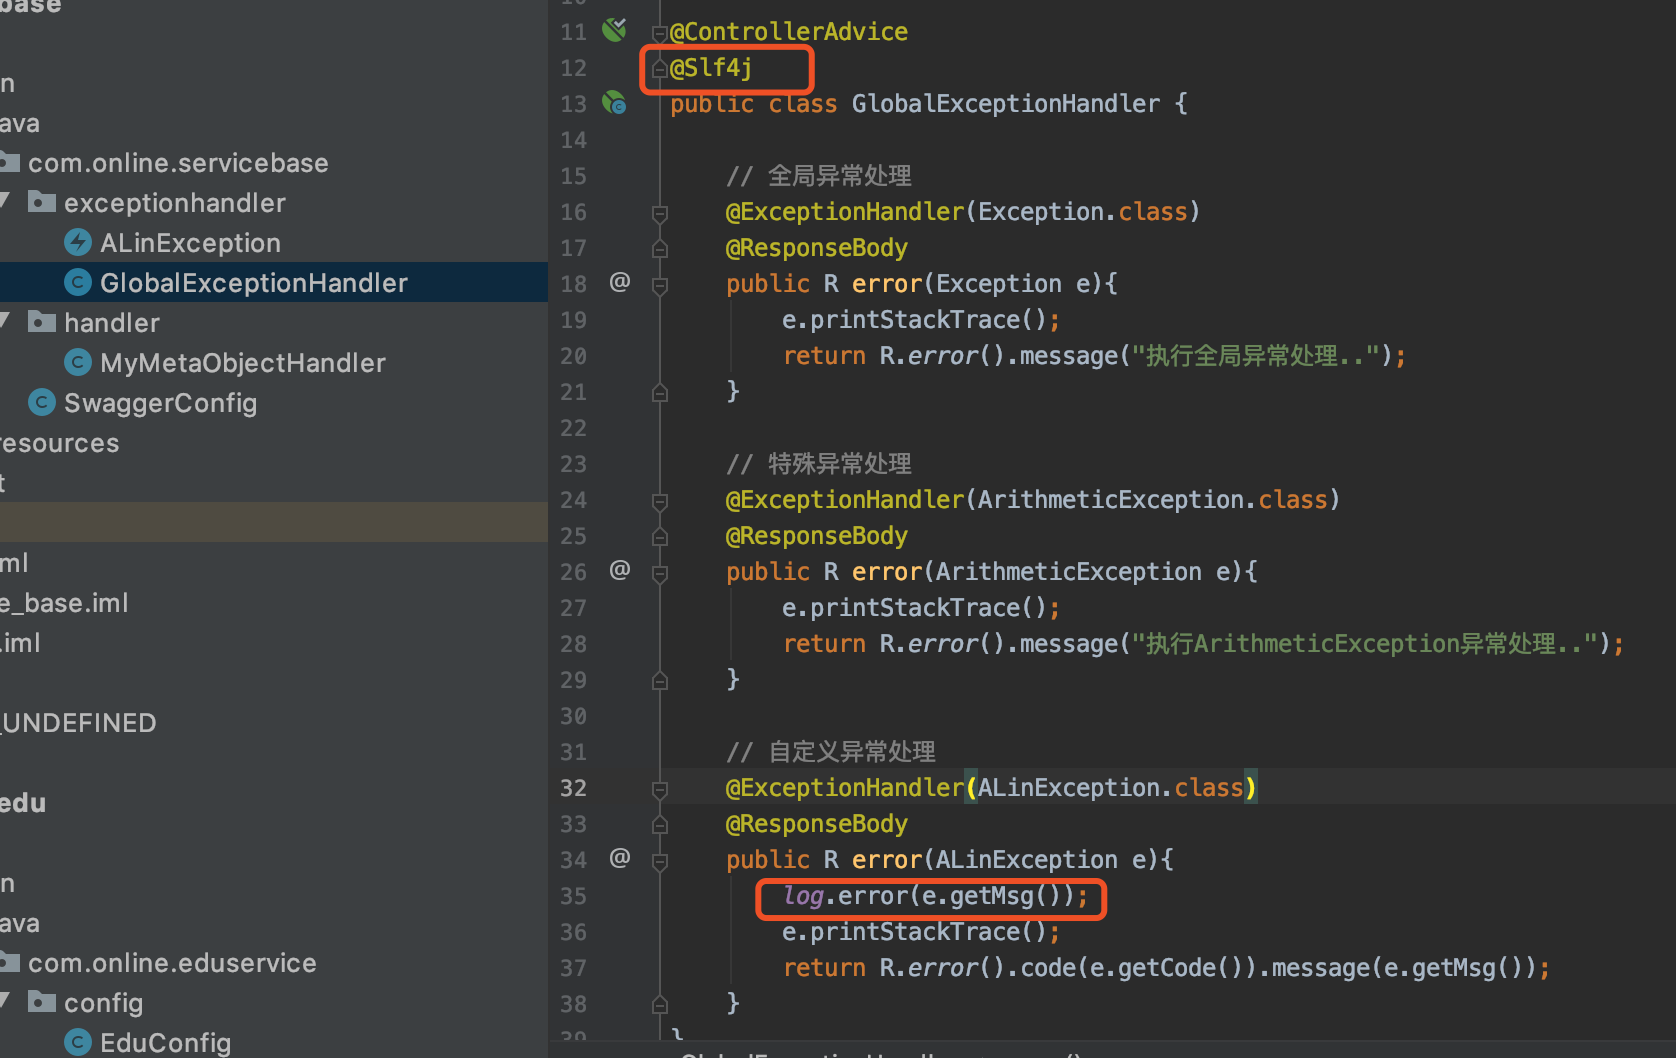Select GlobalExceptionHandler in the project tree

(254, 282)
